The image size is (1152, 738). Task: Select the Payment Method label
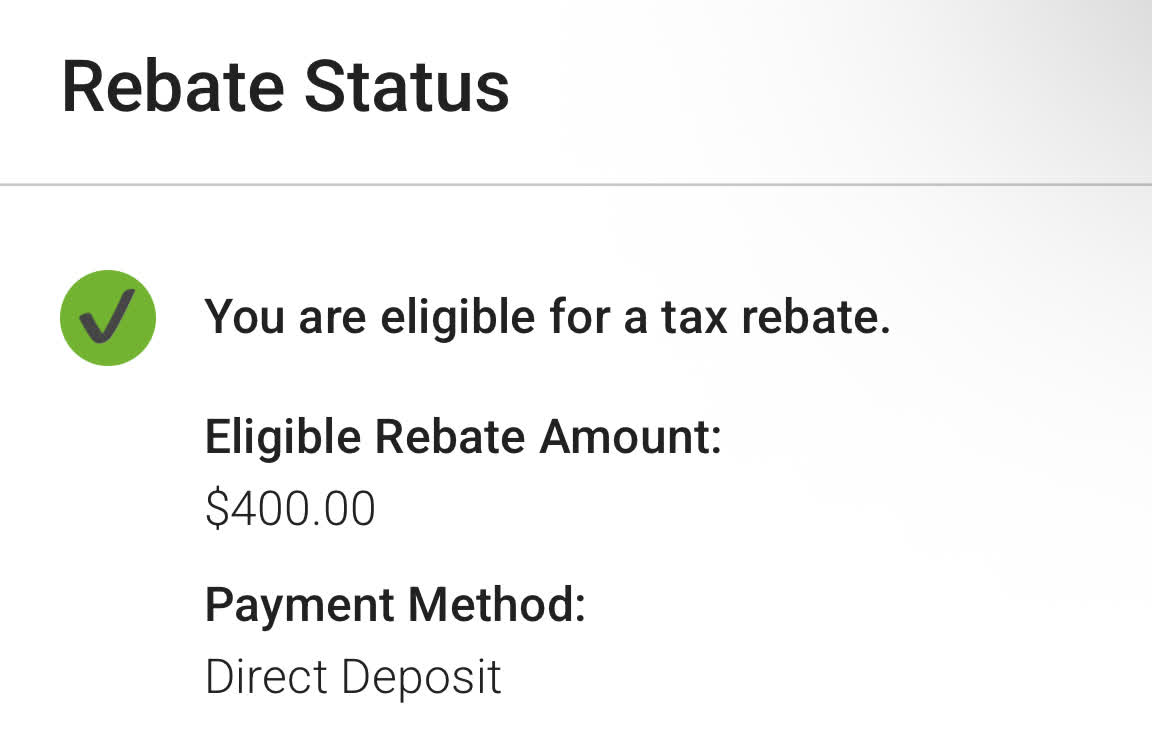tap(395, 605)
